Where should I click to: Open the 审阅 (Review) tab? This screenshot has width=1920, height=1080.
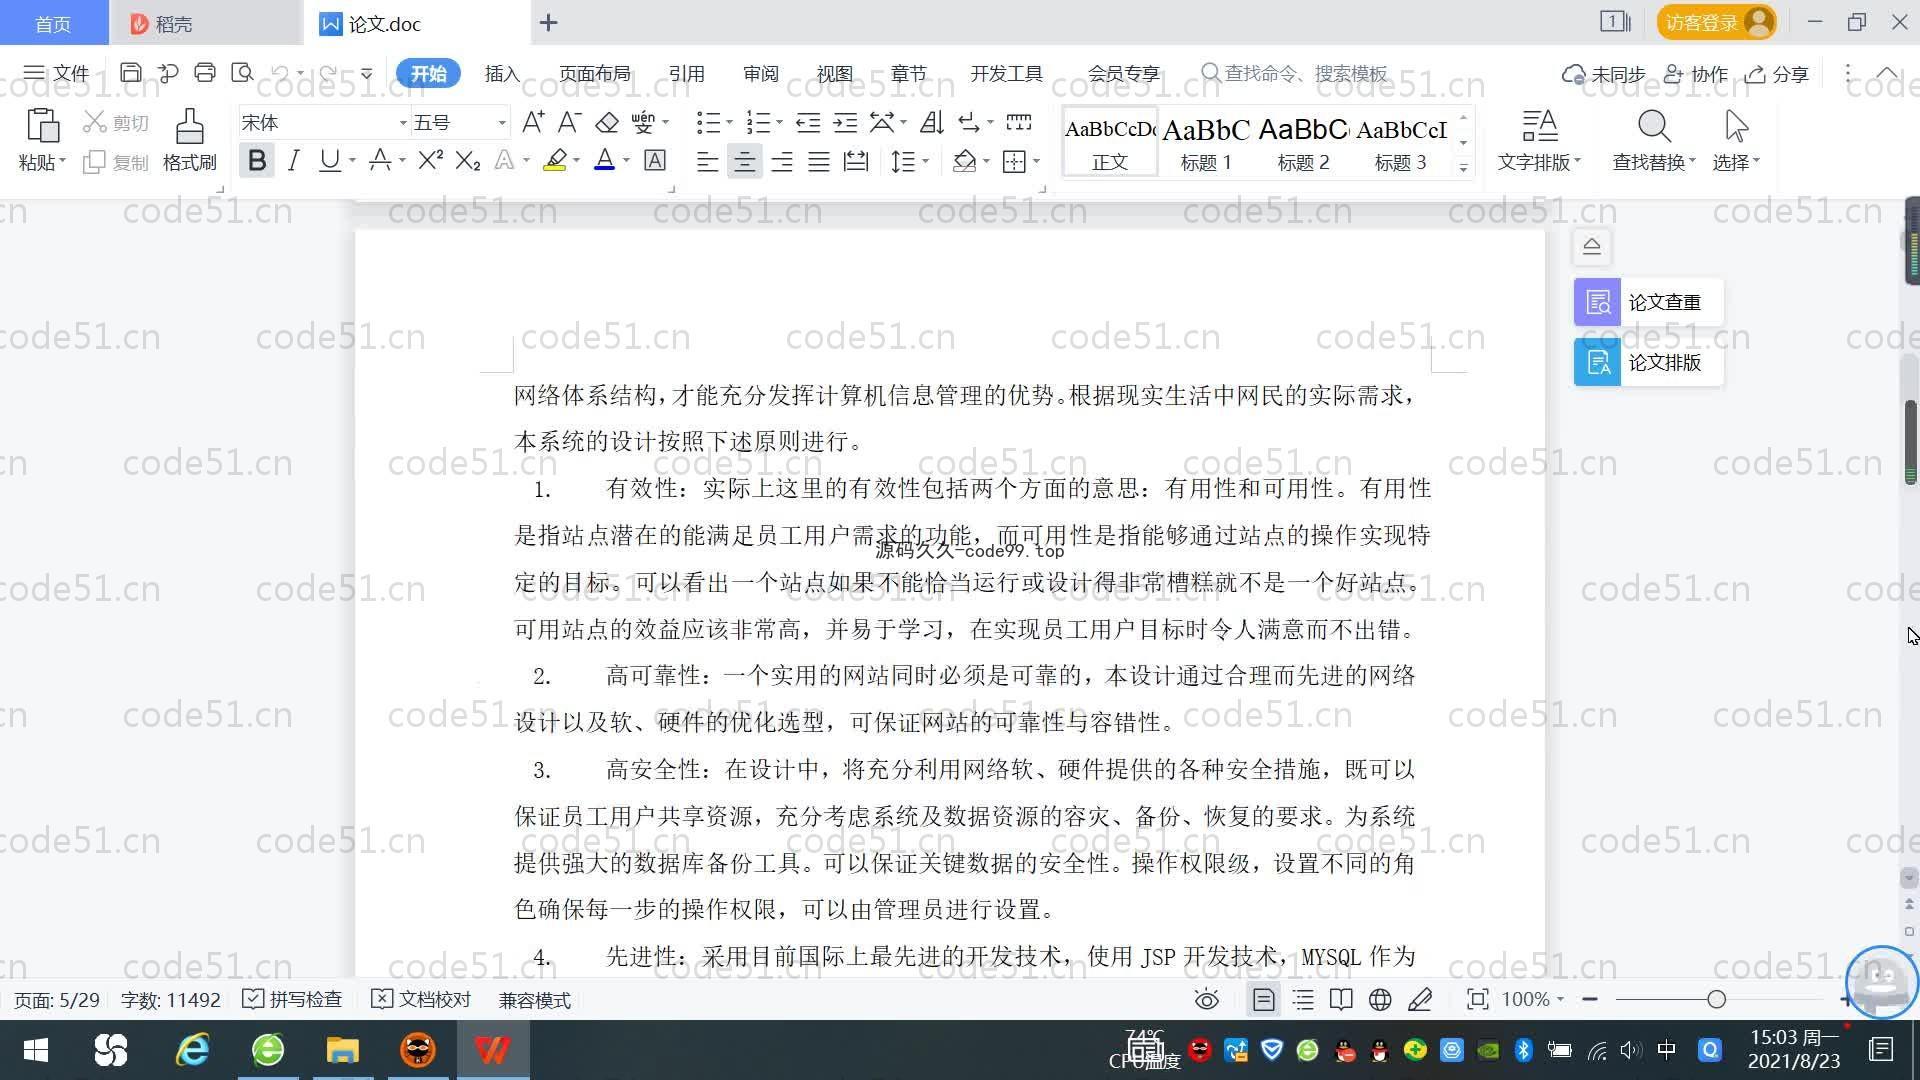point(761,73)
